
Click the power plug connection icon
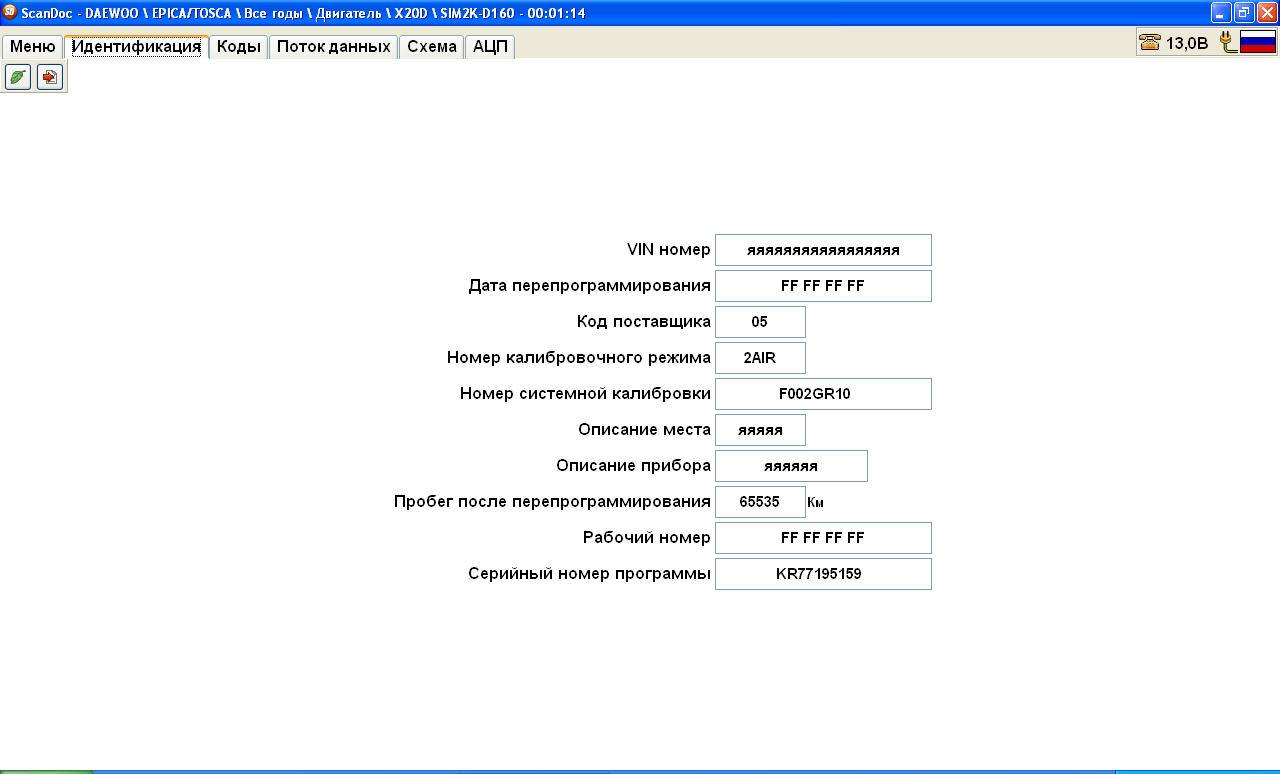pos(1227,42)
